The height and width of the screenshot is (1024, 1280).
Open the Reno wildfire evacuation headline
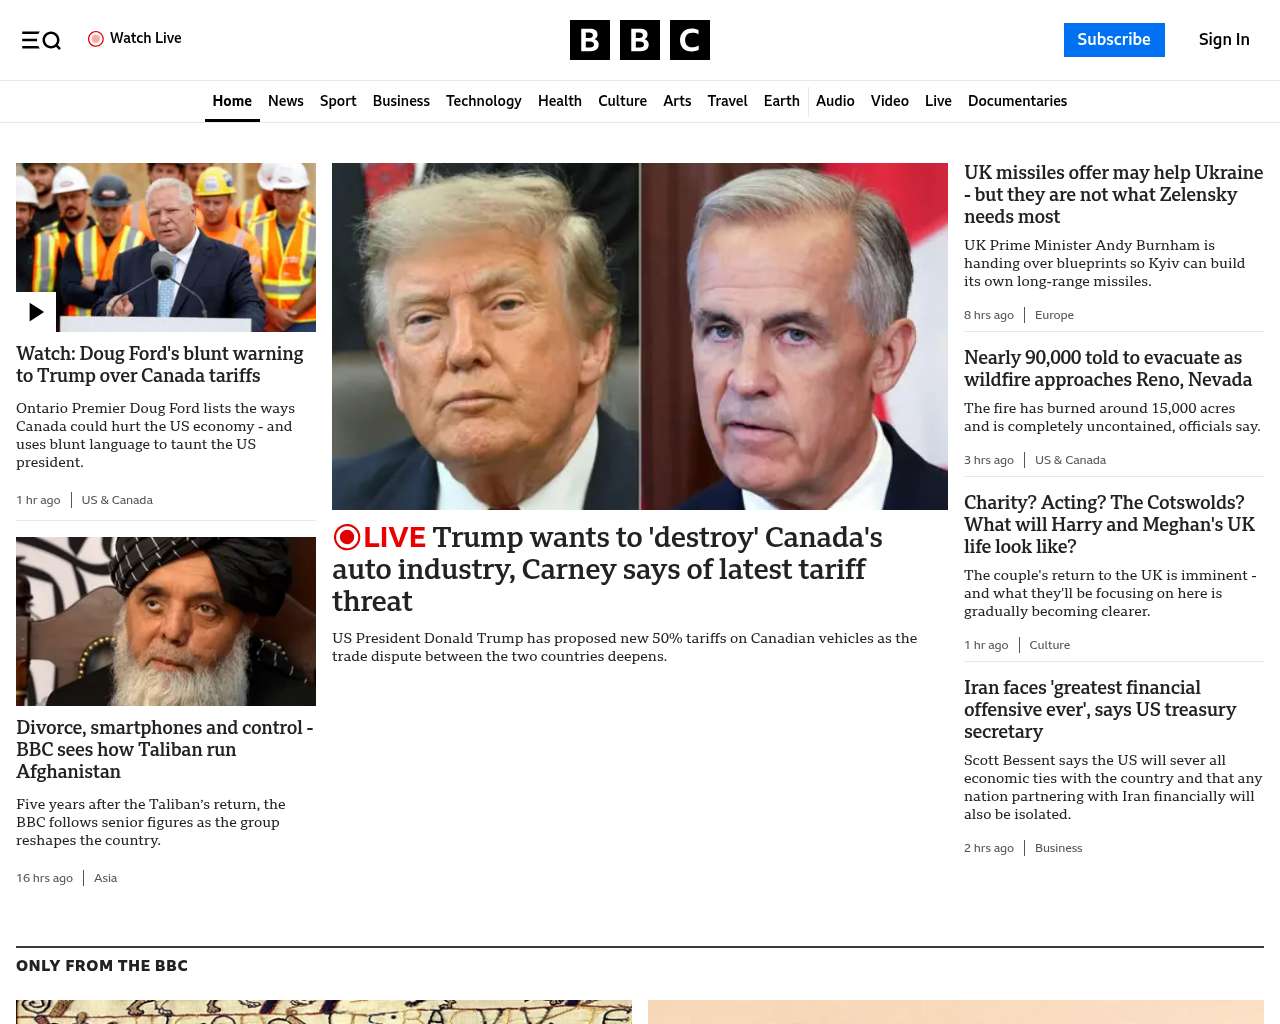(x=1108, y=369)
